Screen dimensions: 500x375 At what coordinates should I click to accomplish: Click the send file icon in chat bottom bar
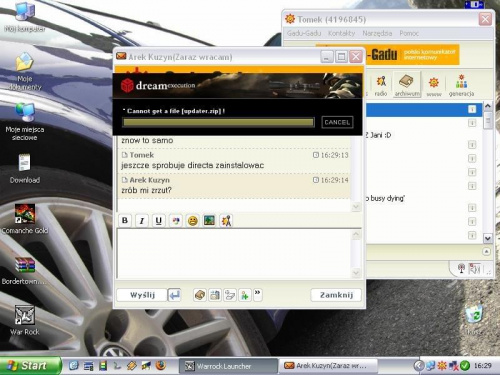click(x=230, y=295)
